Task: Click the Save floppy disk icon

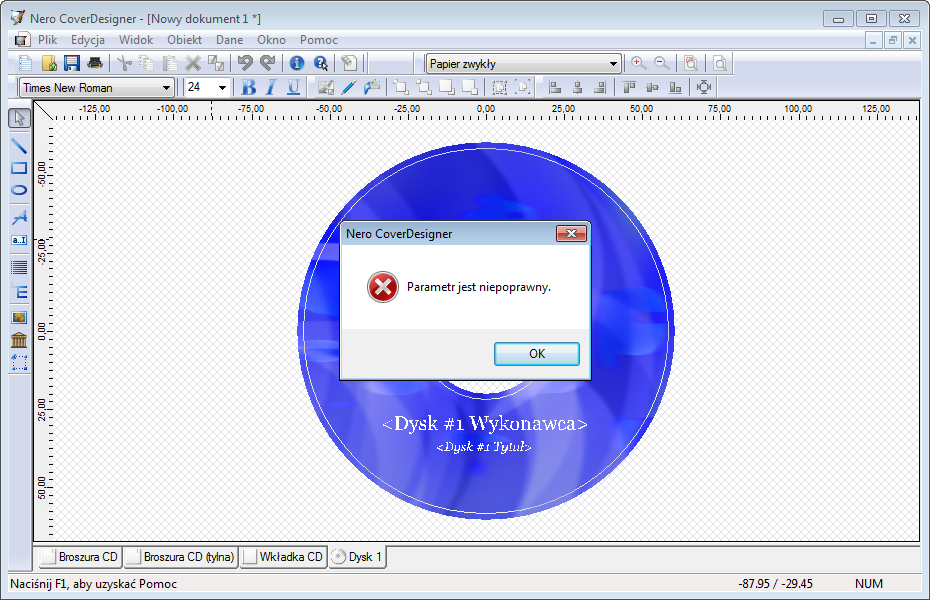Action: click(x=72, y=63)
